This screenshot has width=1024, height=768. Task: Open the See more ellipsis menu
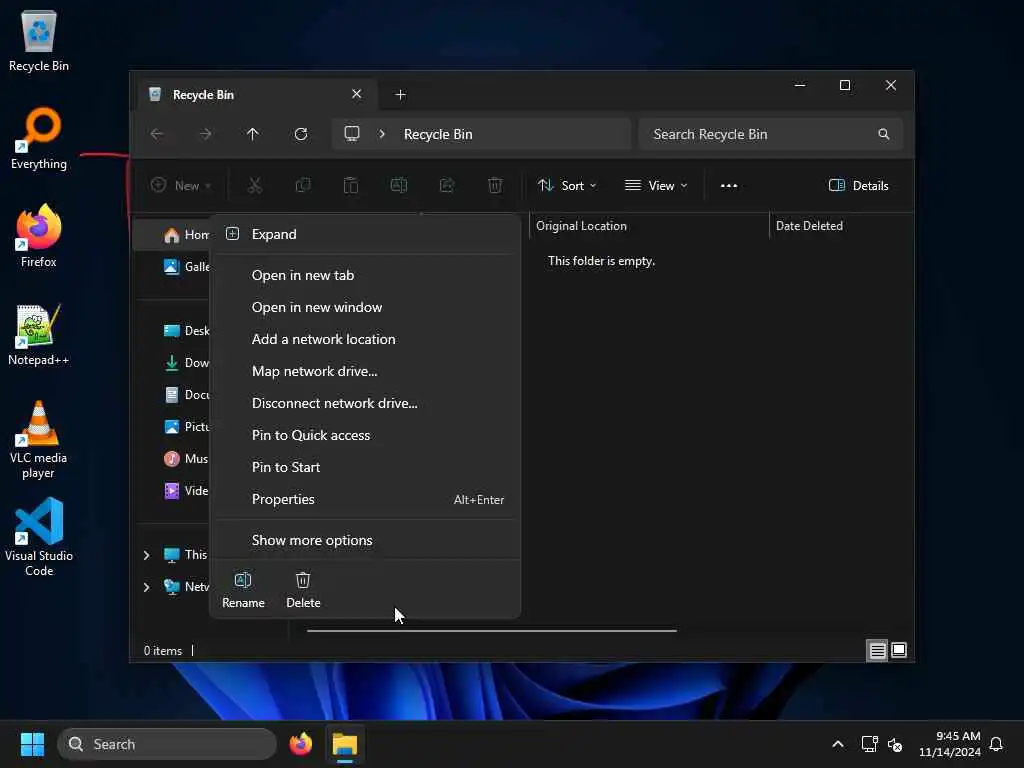click(729, 185)
